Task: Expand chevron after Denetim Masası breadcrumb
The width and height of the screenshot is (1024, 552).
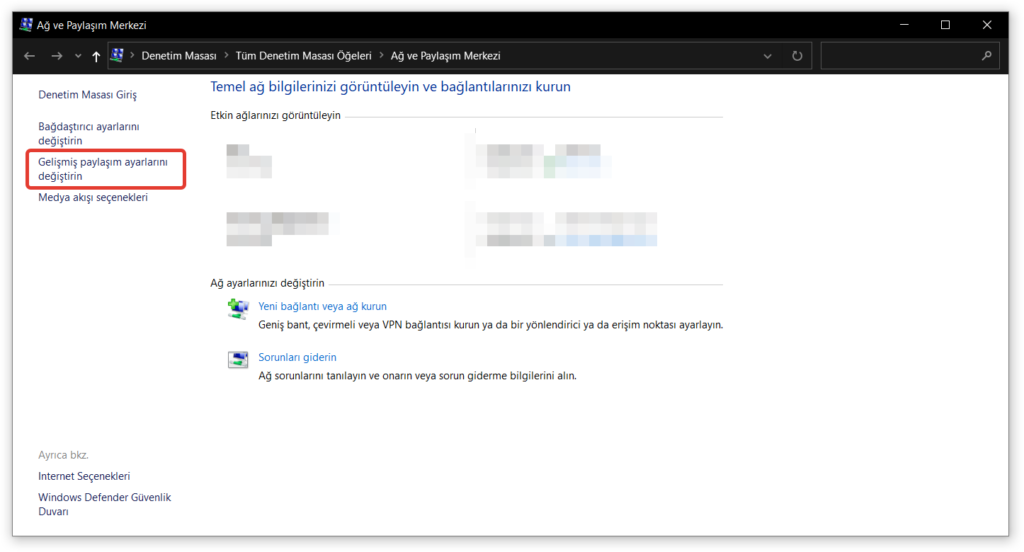Action: [x=226, y=56]
